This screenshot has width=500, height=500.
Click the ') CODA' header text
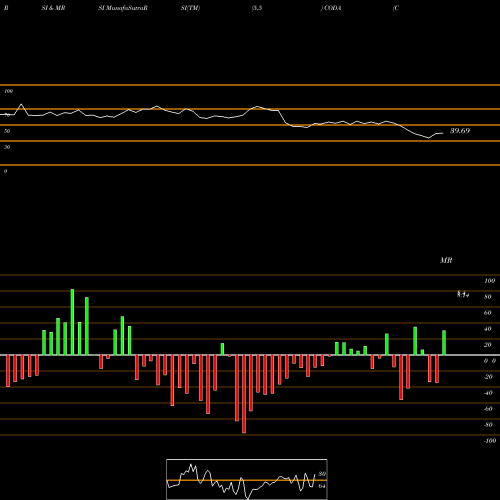point(331,8)
